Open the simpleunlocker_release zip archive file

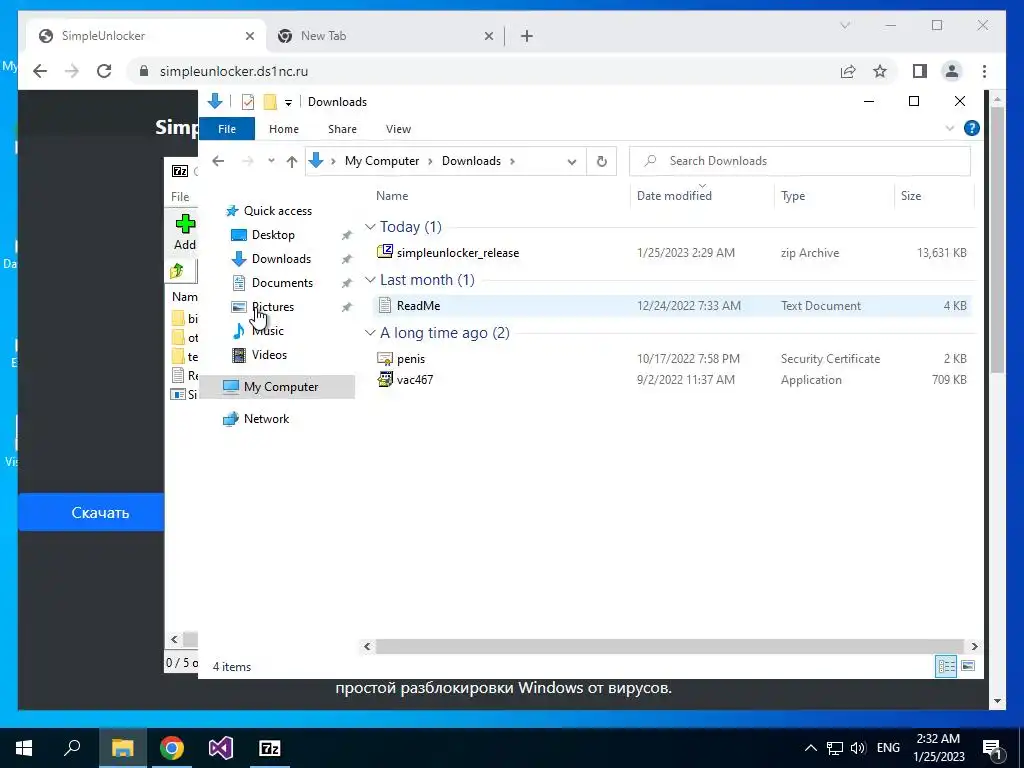pyautogui.click(x=457, y=253)
